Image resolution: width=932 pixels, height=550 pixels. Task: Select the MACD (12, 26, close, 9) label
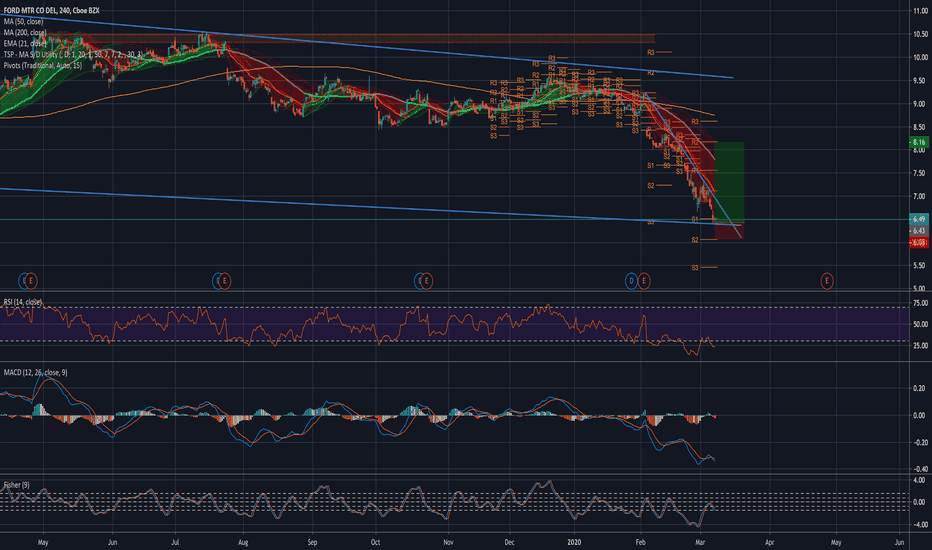36,372
